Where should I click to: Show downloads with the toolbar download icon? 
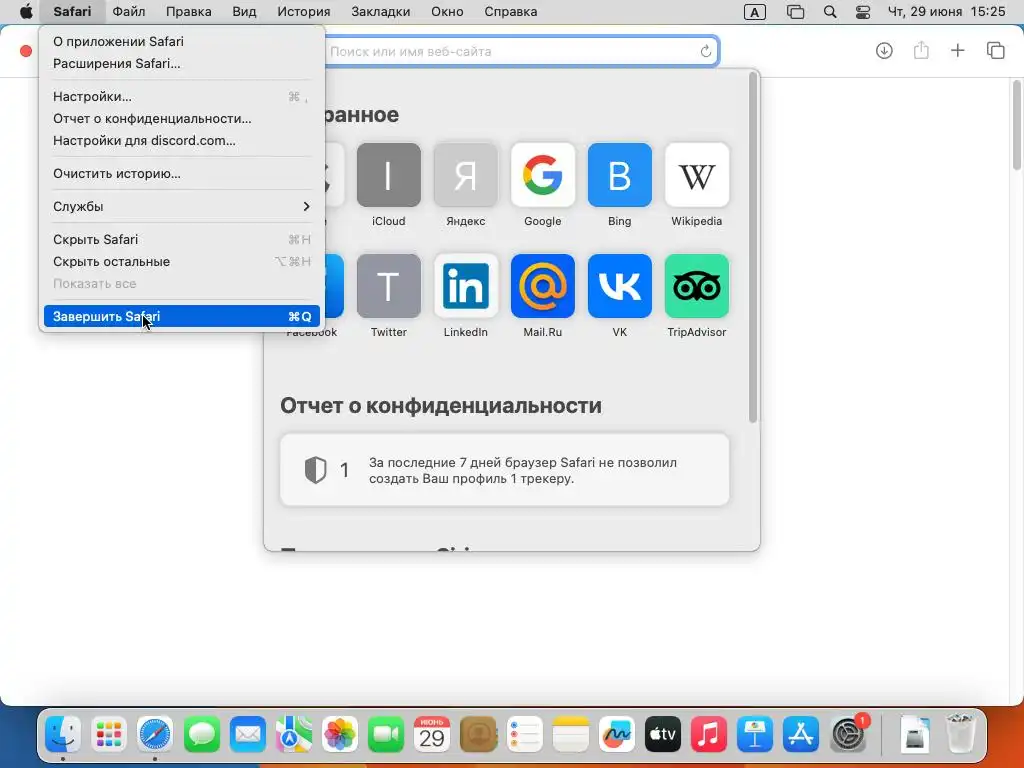[884, 50]
